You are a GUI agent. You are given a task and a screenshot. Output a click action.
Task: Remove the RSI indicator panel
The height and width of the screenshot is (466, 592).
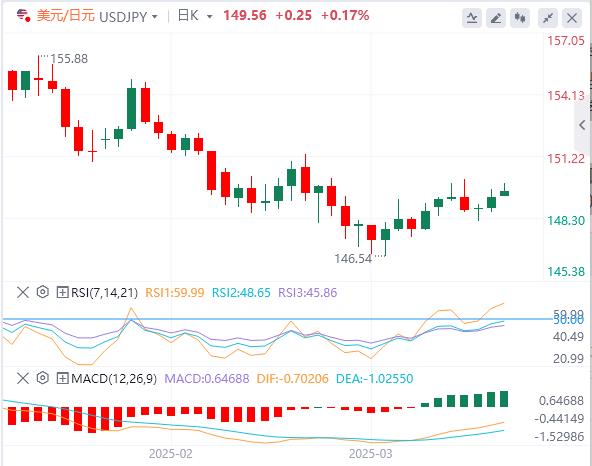click(x=23, y=292)
